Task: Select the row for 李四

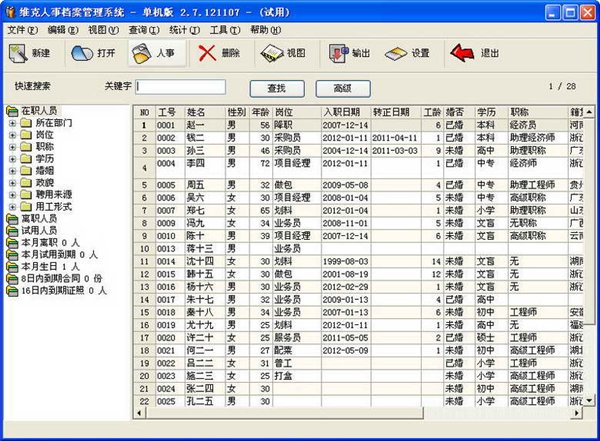Action: click(358, 168)
